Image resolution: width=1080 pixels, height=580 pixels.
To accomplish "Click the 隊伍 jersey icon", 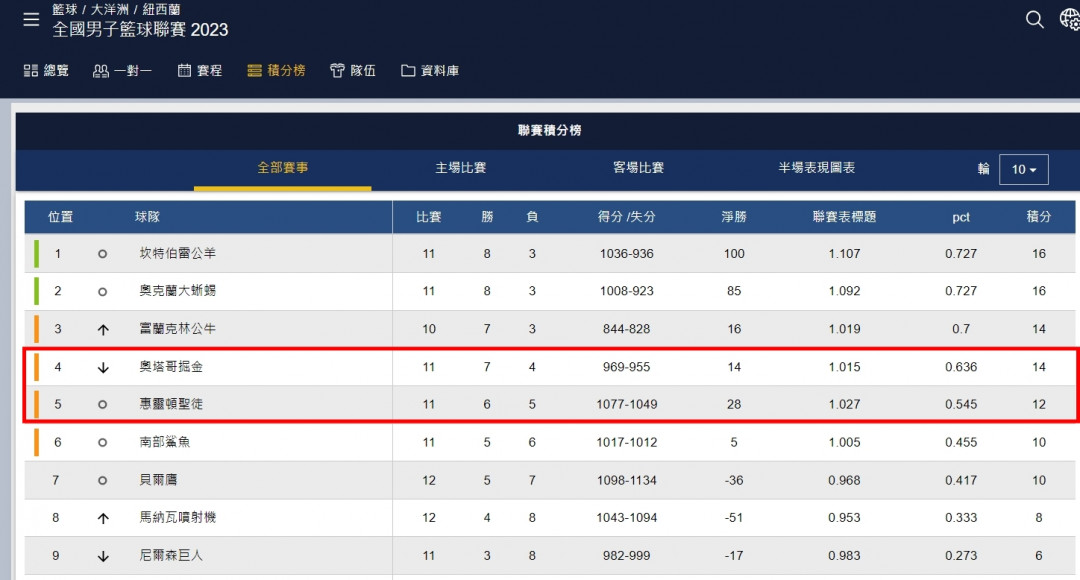I will pos(337,70).
